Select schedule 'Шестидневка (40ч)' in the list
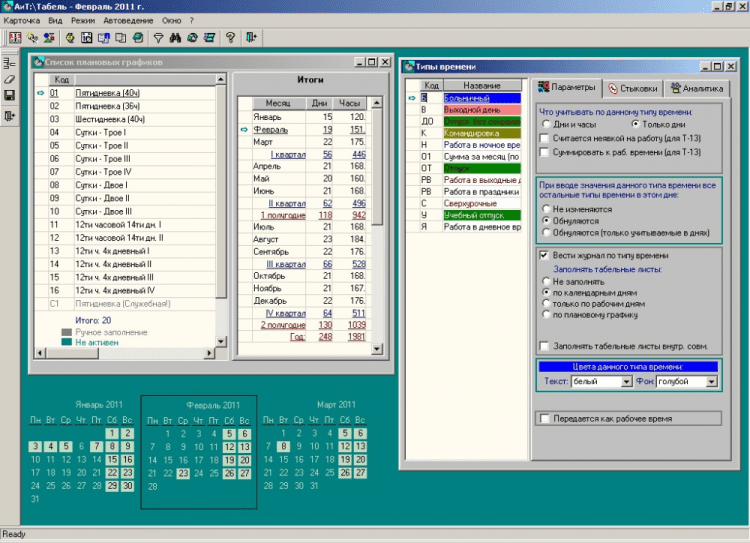Viewport: 750px width, 543px height. point(111,119)
